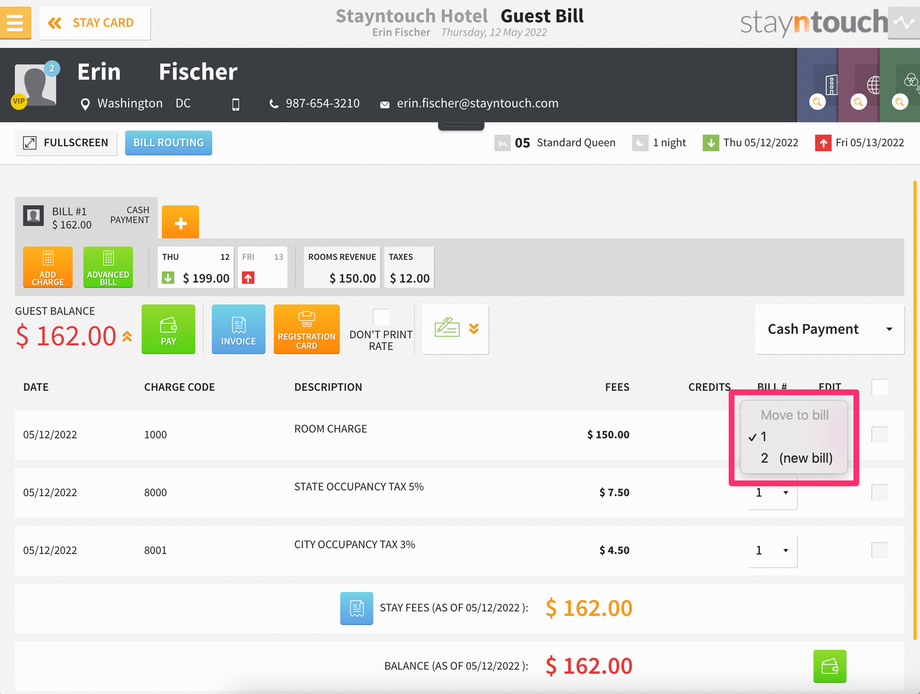
Task: Click charge code 8000
Action: (155, 493)
